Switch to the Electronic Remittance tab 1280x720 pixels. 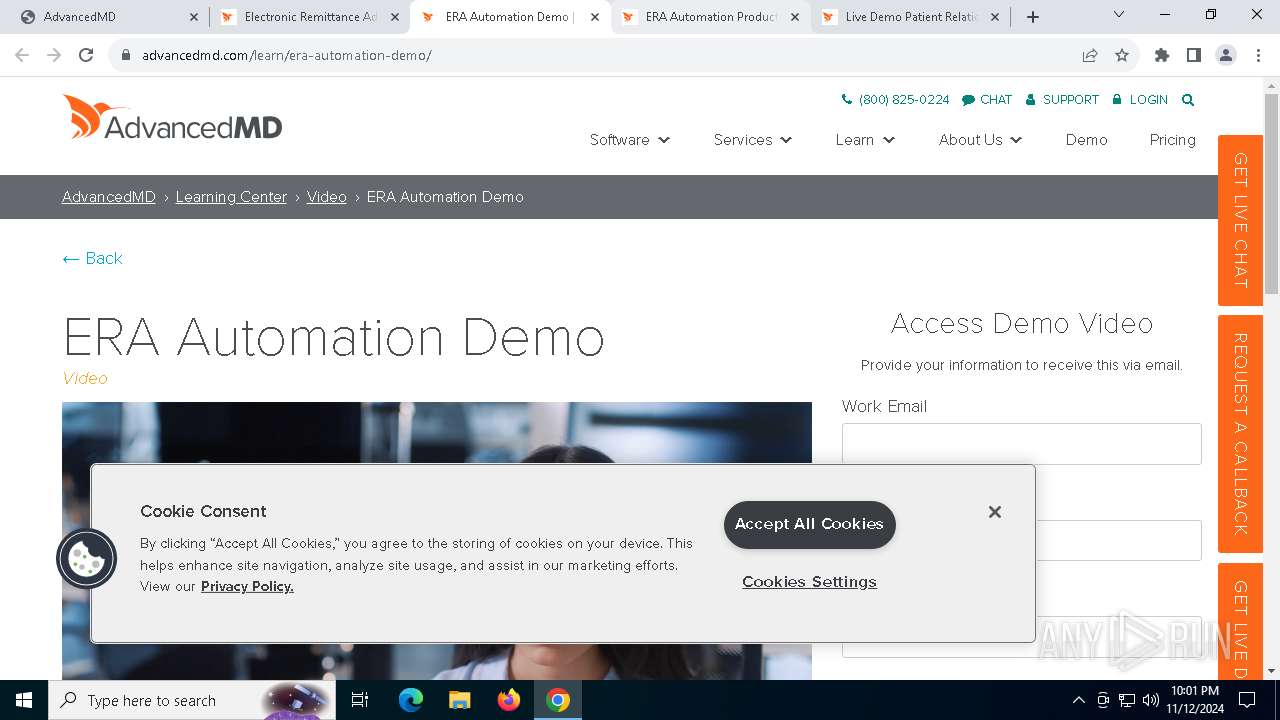310,17
